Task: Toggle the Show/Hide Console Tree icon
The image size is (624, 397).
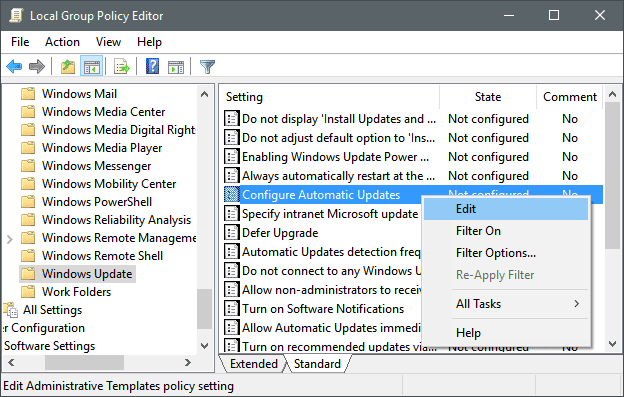Action: (92, 66)
